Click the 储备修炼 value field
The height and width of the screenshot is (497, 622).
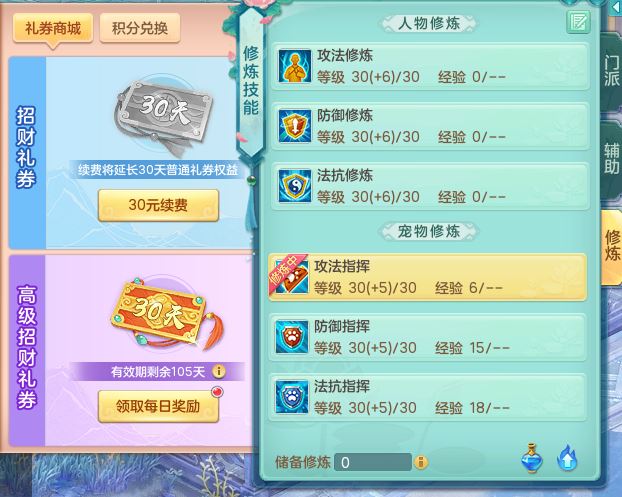pyautogui.click(x=372, y=462)
